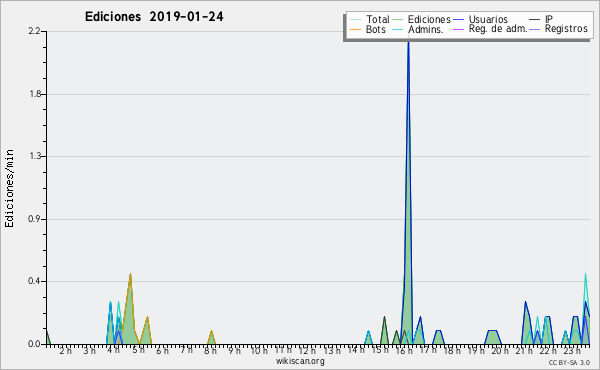Click the 'CC BY-SA 3.0' license text
This screenshot has width=600, height=370.
pos(569,363)
